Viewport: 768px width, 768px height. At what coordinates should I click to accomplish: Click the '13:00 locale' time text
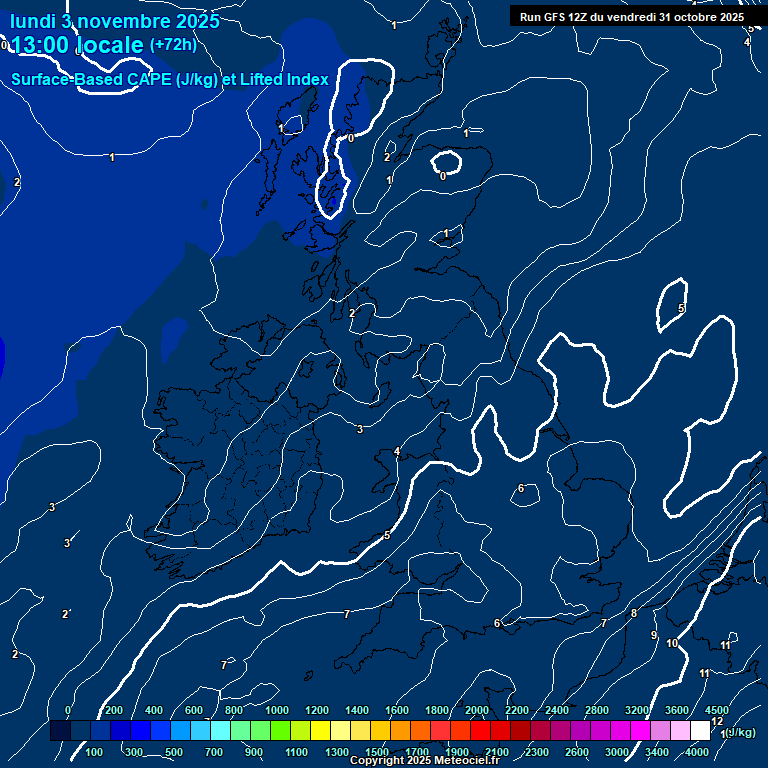tap(77, 45)
